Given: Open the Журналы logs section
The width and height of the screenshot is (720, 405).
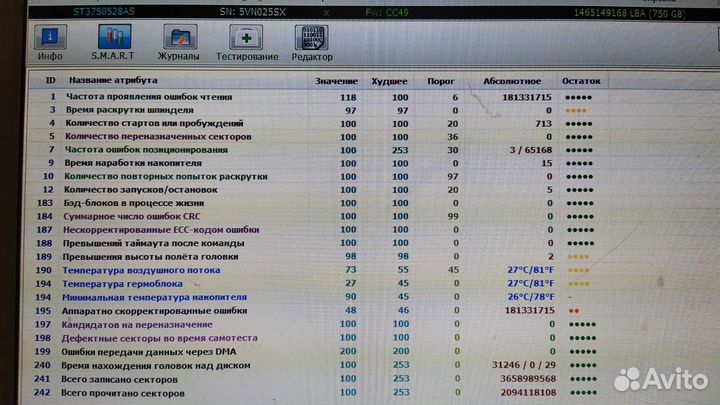Looking at the screenshot, I should pos(178,42).
